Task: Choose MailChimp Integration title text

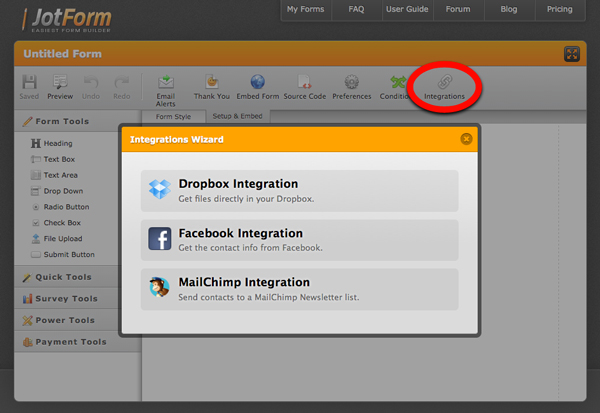Action: pos(244,282)
